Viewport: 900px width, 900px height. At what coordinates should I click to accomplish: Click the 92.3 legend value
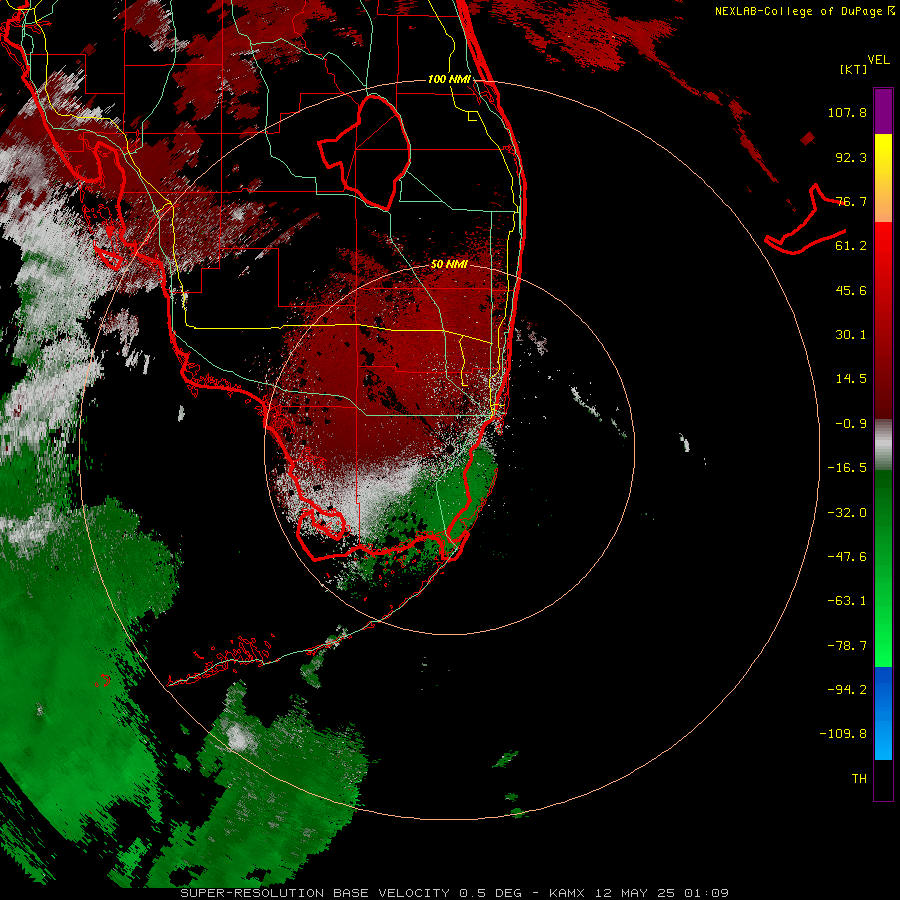point(851,157)
